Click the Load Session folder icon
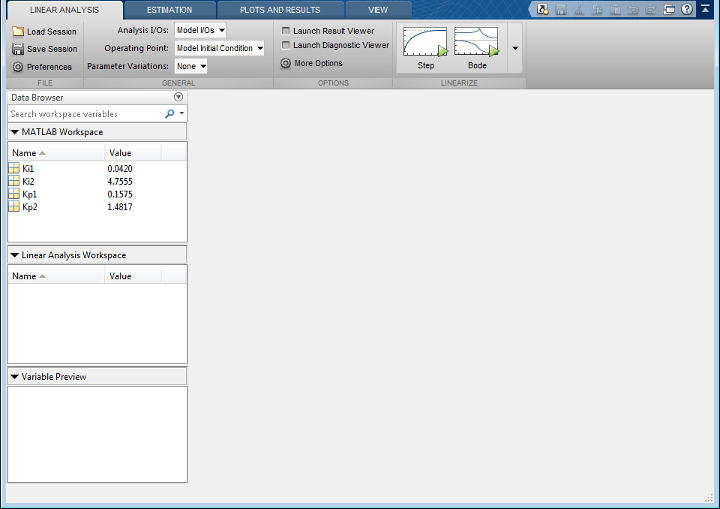The height and width of the screenshot is (509, 720). [18, 31]
